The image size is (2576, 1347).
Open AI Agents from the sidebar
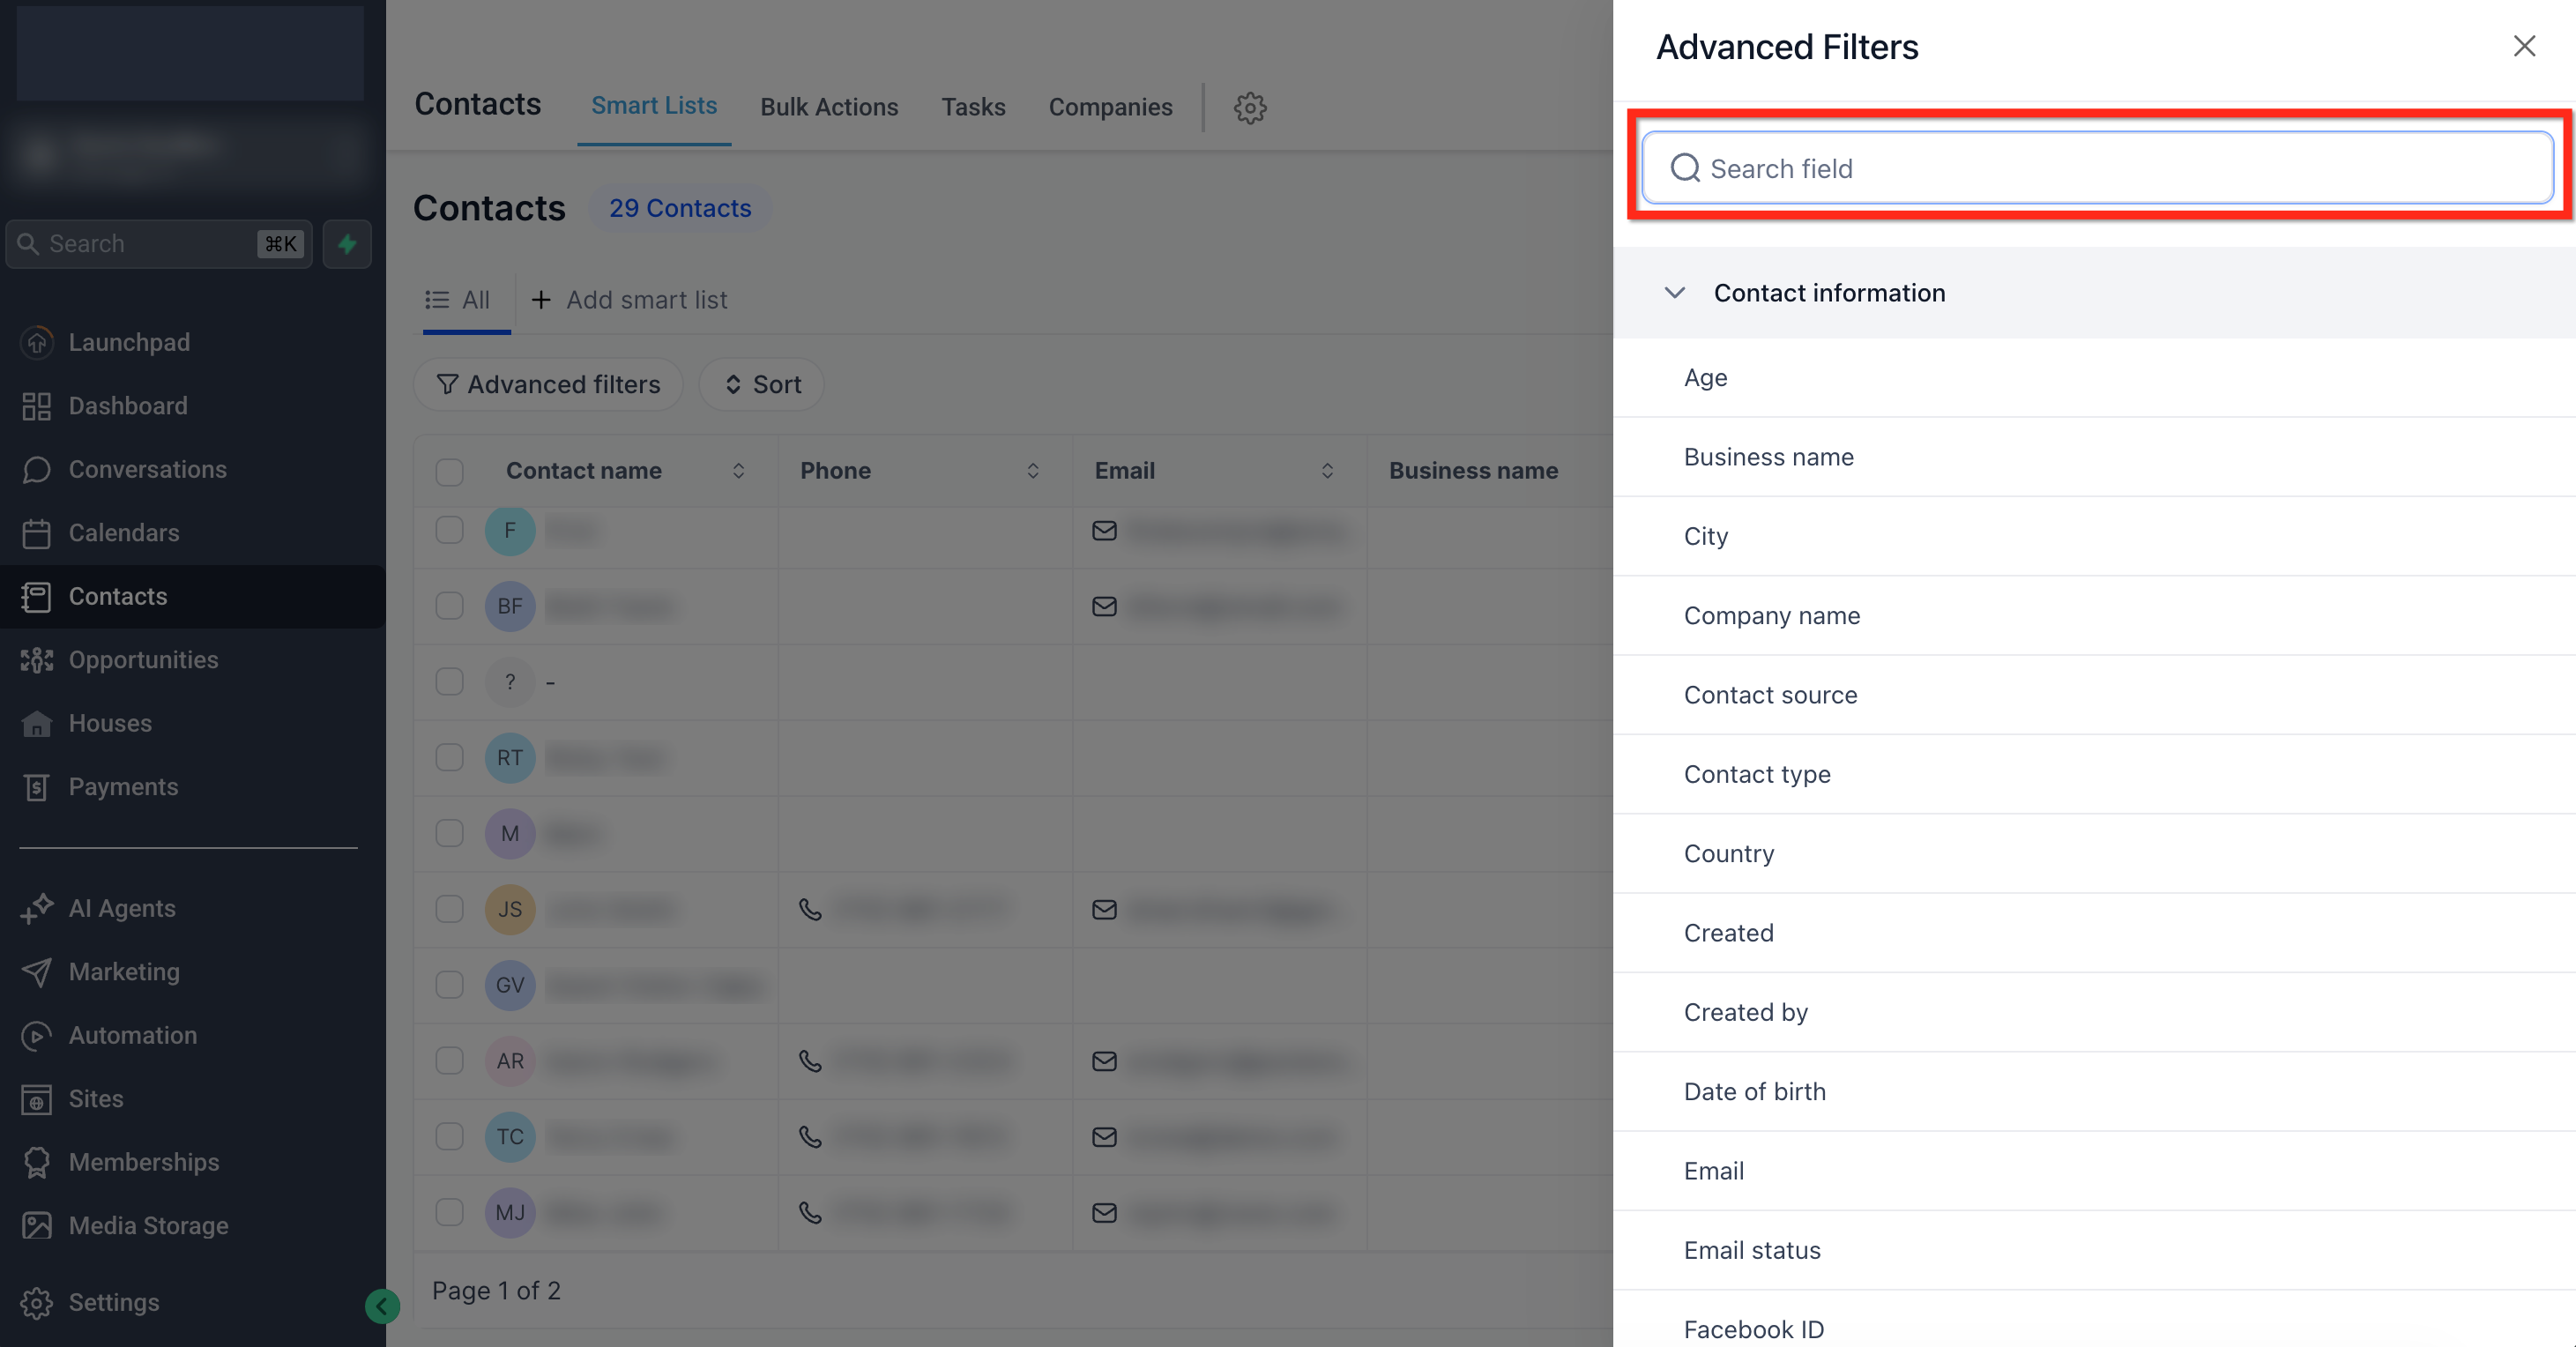[x=121, y=908]
